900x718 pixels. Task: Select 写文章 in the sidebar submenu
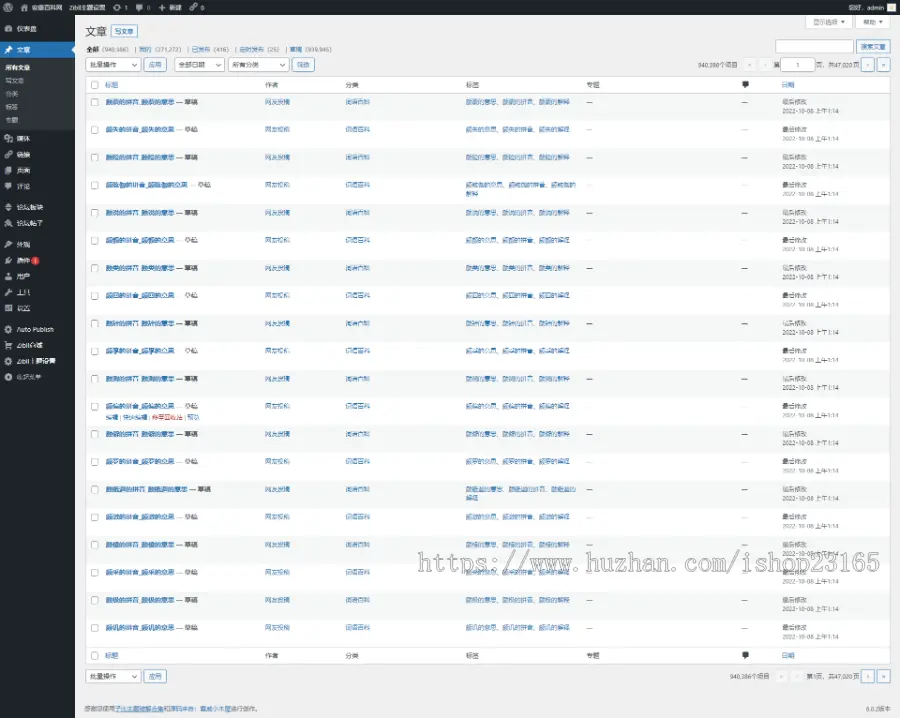(x=14, y=81)
